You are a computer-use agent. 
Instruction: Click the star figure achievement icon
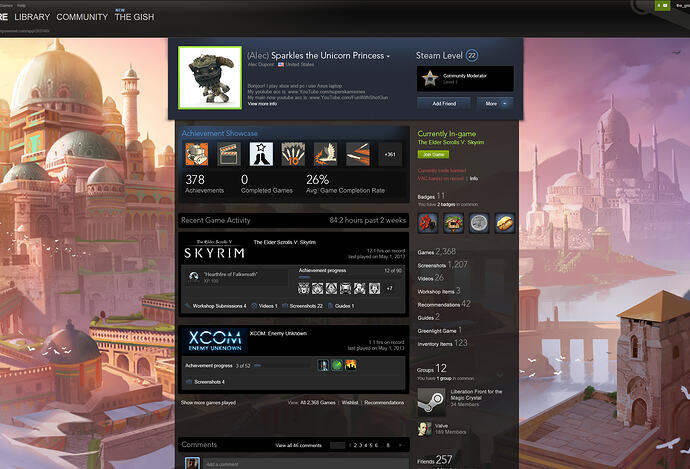point(261,154)
